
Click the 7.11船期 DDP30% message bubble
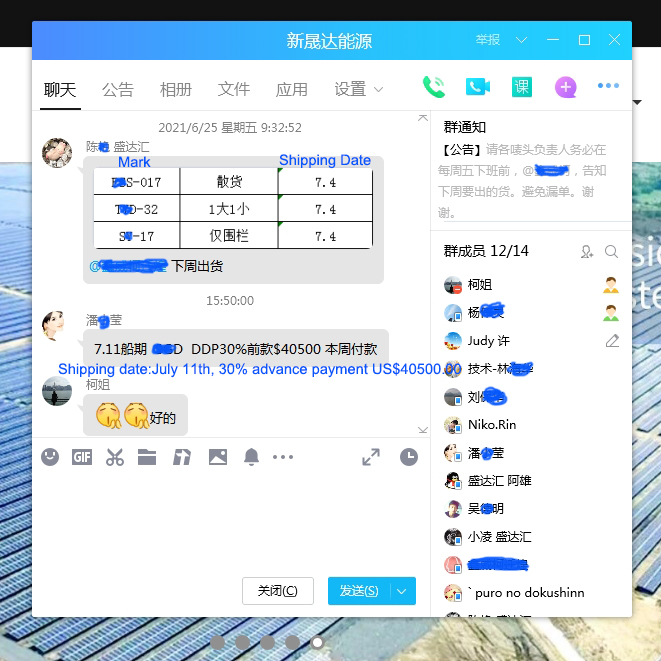point(236,349)
